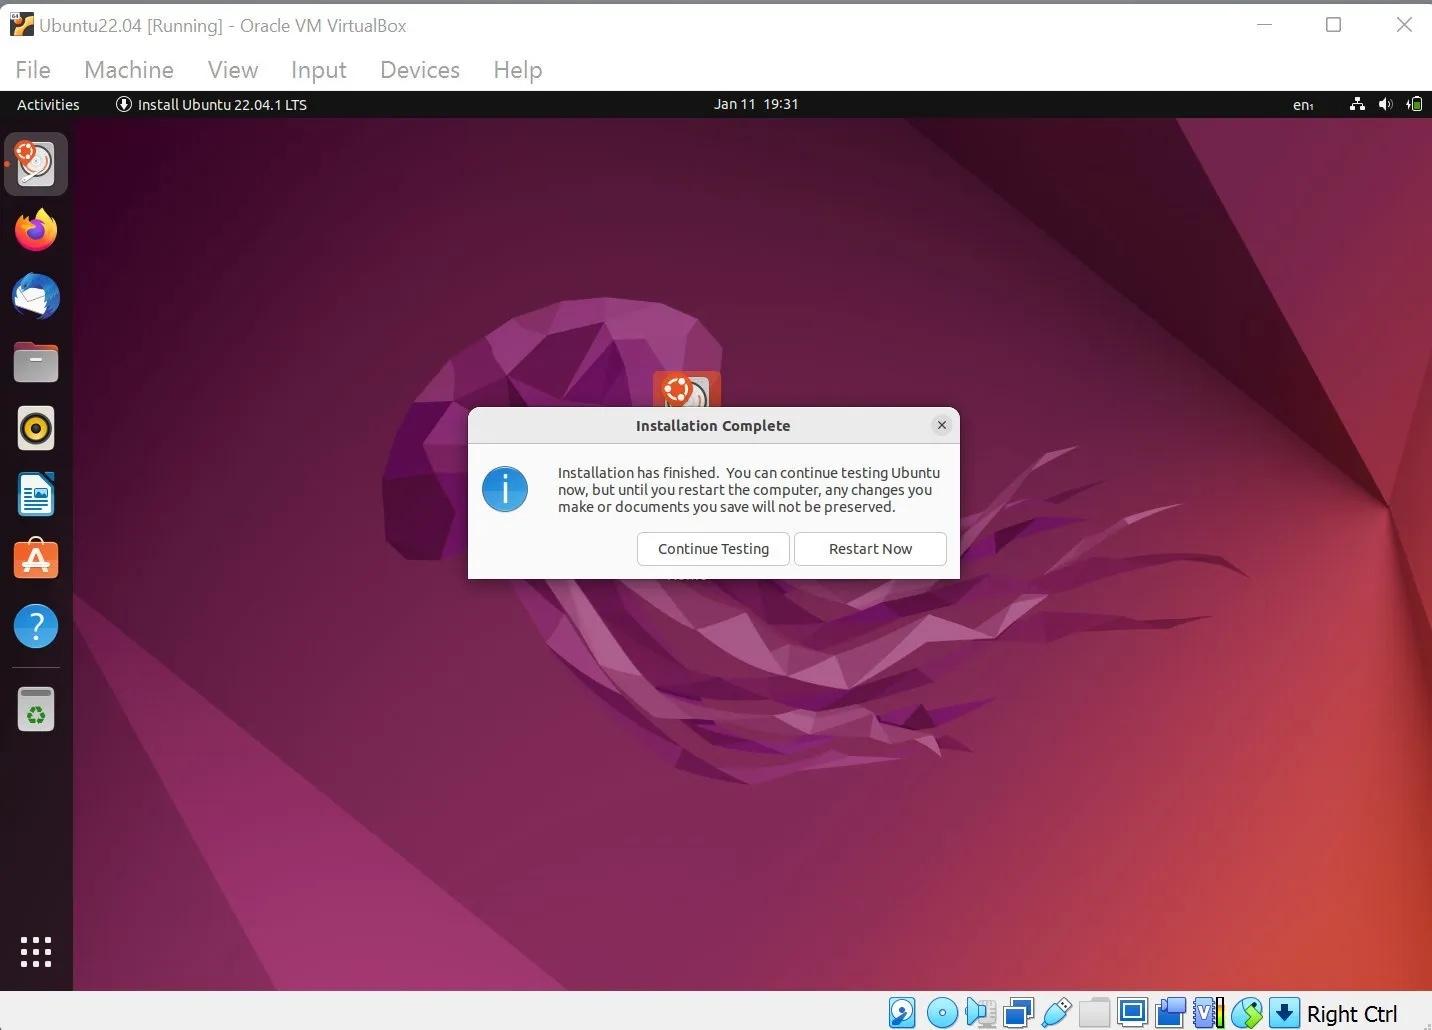Launch Thunderbird mail from the dock
Viewport: 1432px width, 1030px height.
[x=36, y=296]
